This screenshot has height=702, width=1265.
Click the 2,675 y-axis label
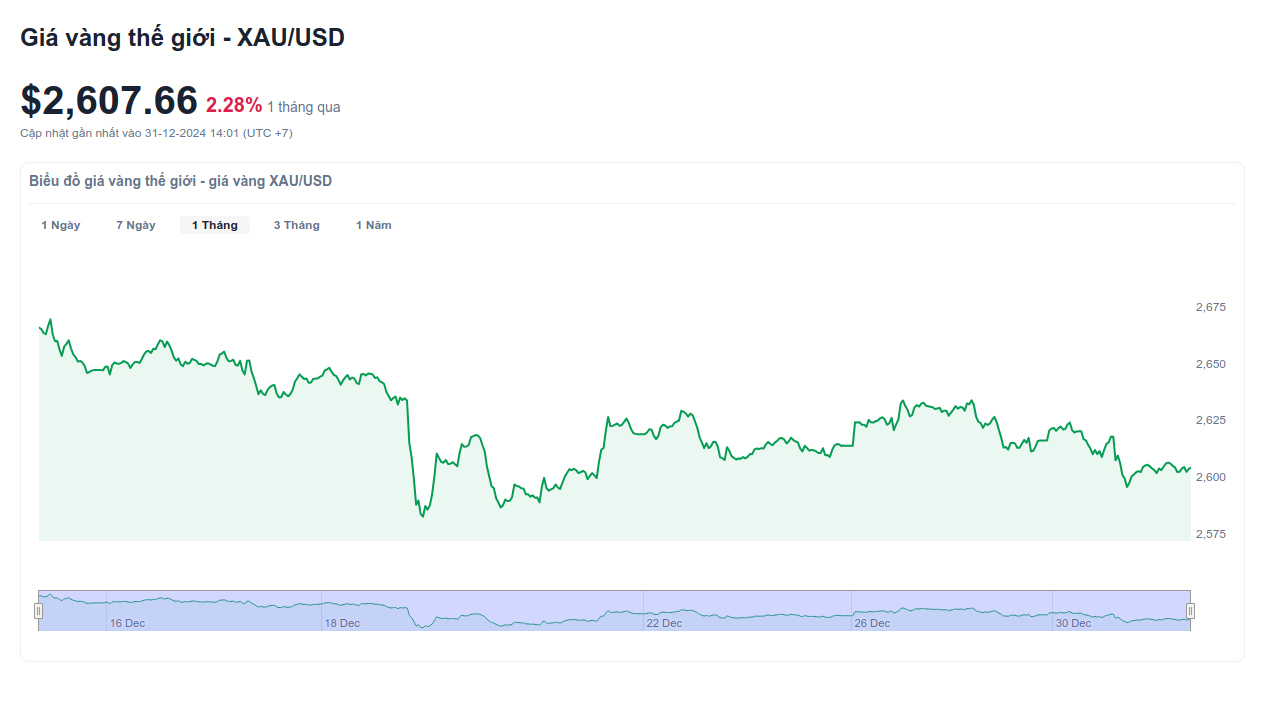pos(1210,307)
